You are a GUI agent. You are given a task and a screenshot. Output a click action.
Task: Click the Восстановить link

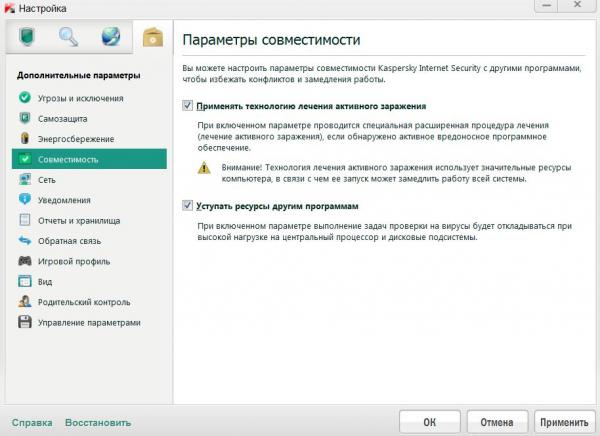coord(98,423)
